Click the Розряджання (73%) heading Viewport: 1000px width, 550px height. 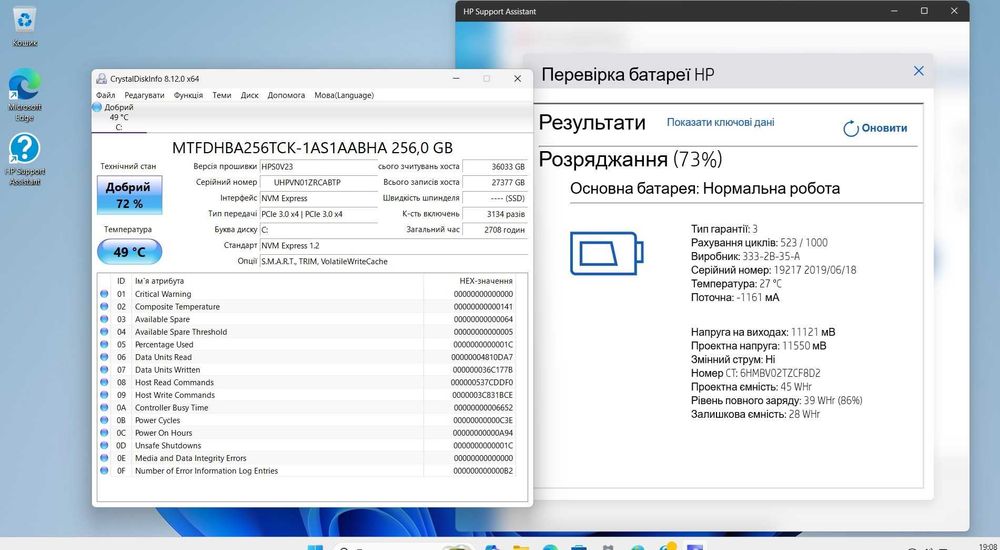click(x=630, y=160)
